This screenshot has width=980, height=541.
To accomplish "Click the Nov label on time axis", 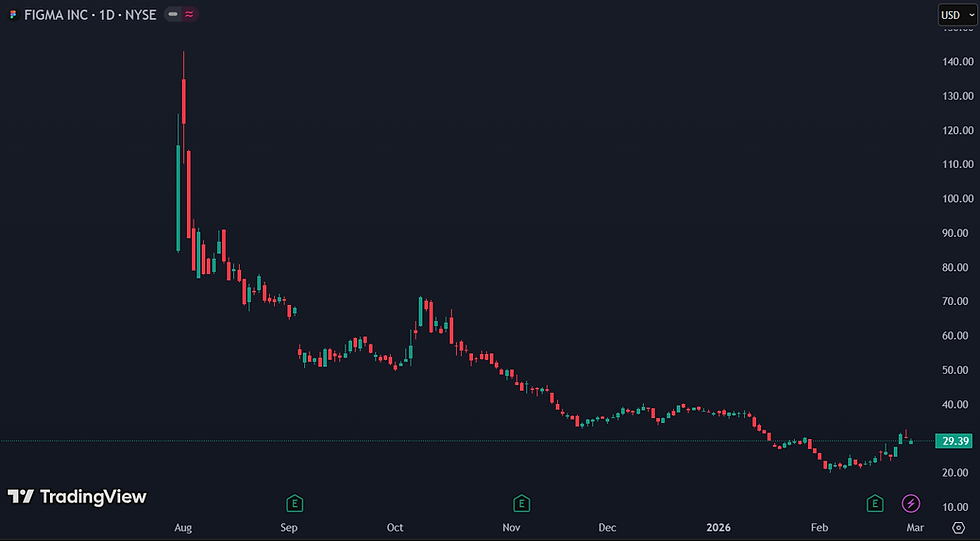I will 511,528.
